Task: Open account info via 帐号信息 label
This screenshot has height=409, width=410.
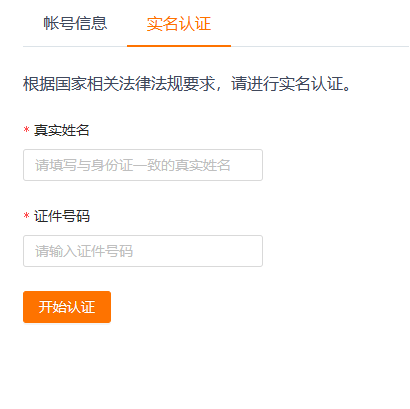Action: pos(75,24)
